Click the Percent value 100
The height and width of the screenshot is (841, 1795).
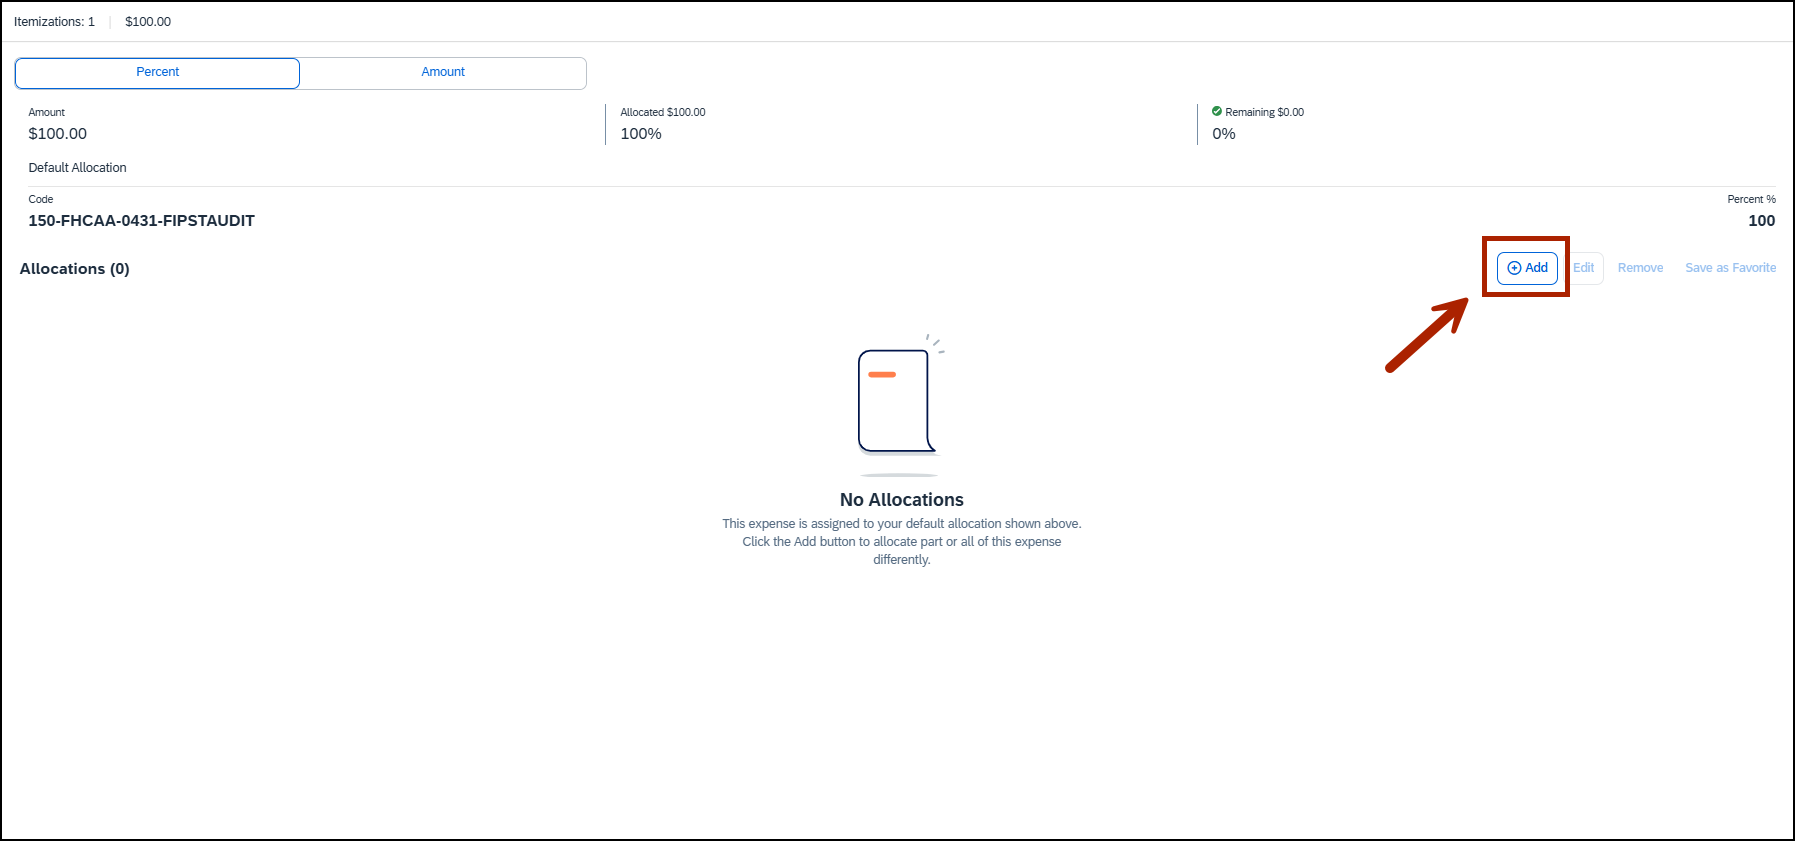point(1761,221)
